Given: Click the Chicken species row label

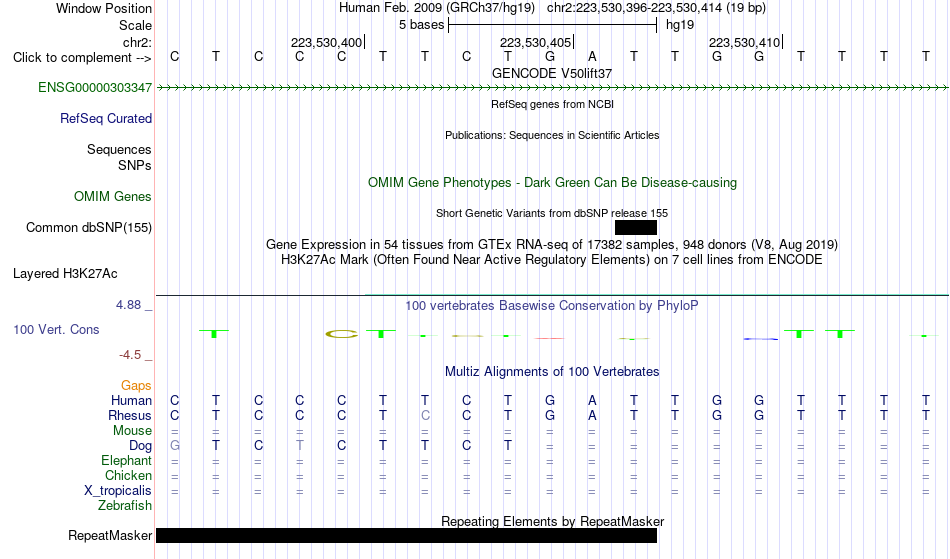Looking at the screenshot, I should (128, 476).
